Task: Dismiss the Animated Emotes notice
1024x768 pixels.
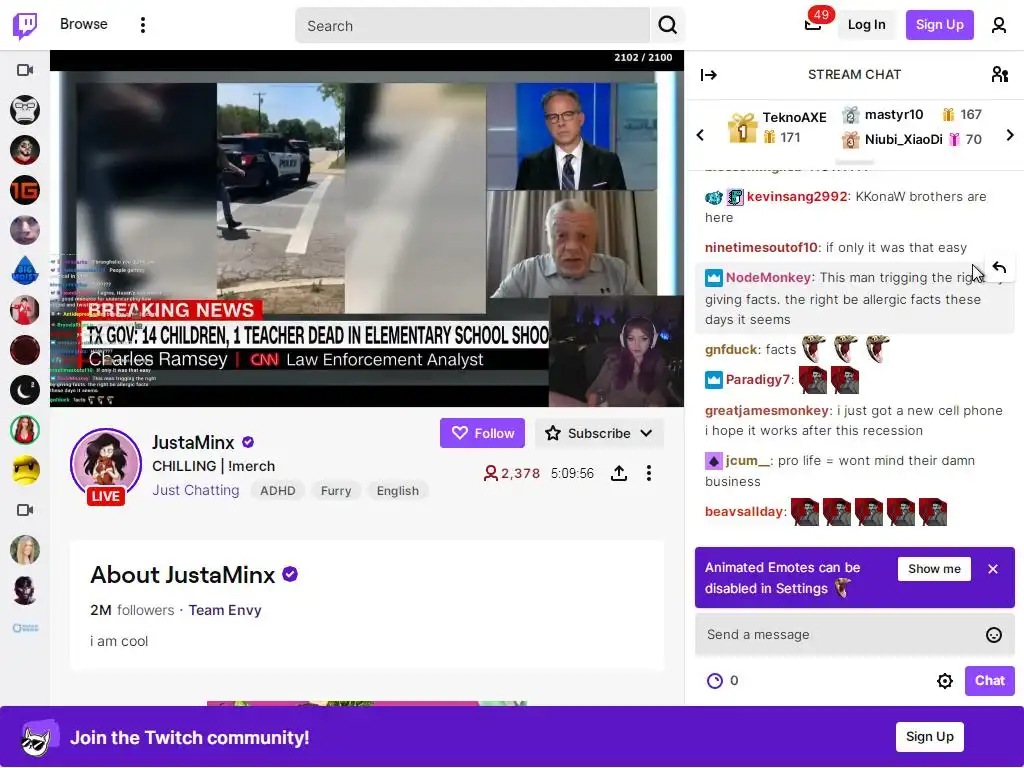Action: point(993,569)
